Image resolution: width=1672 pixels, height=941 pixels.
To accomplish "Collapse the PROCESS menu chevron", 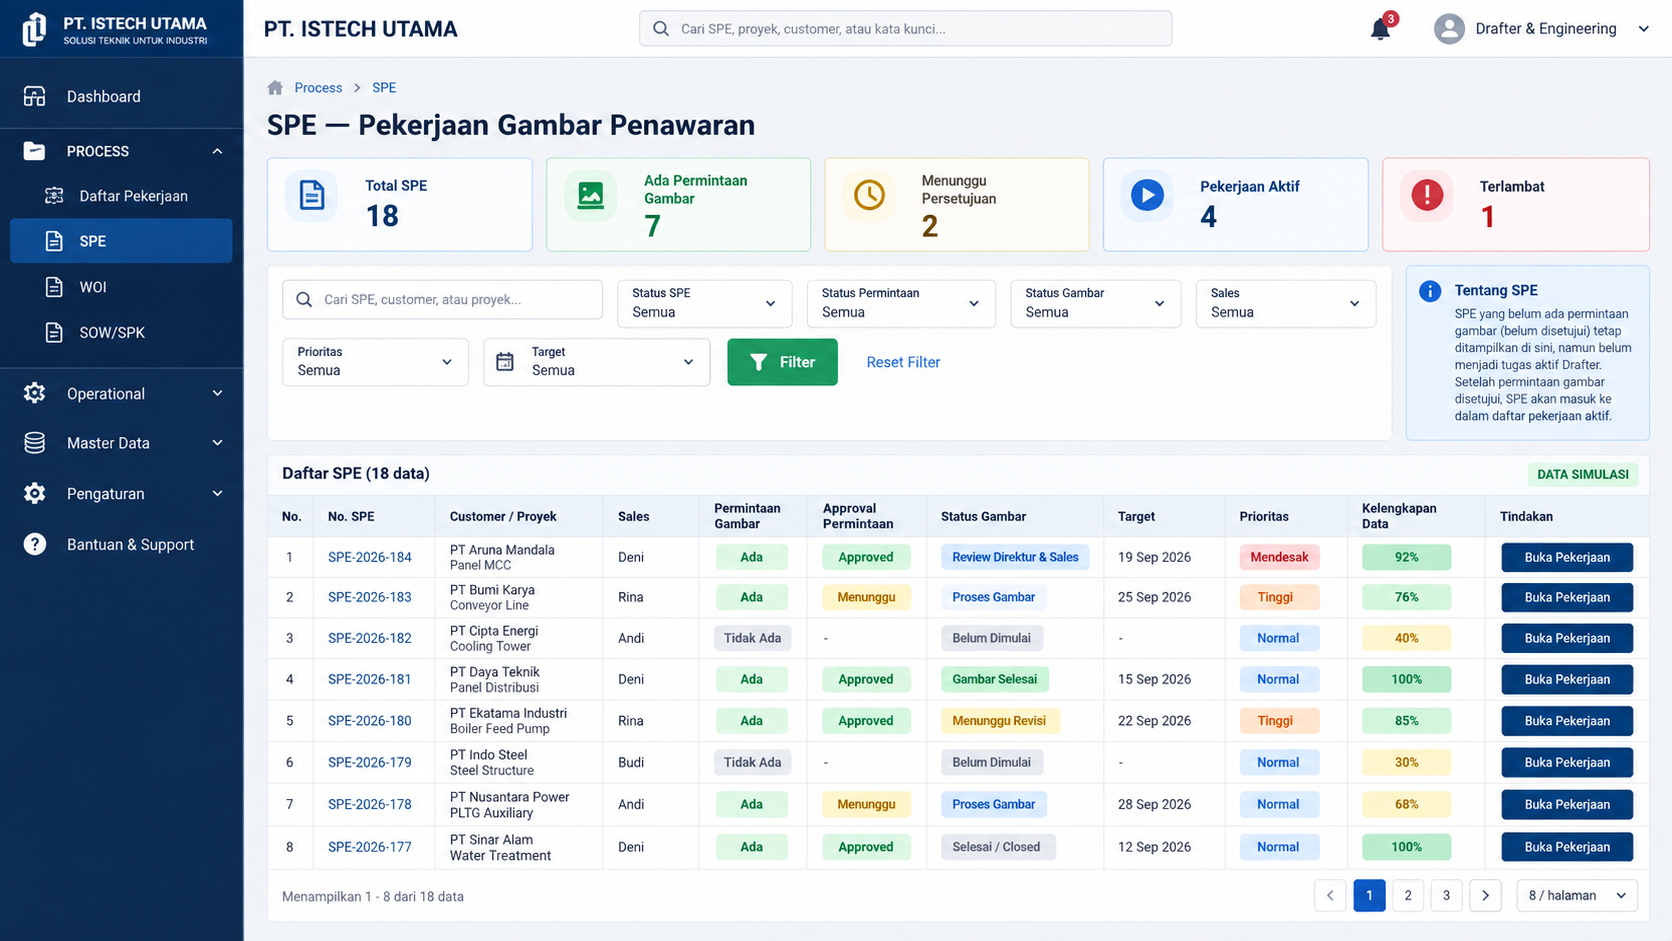I will pyautogui.click(x=217, y=151).
